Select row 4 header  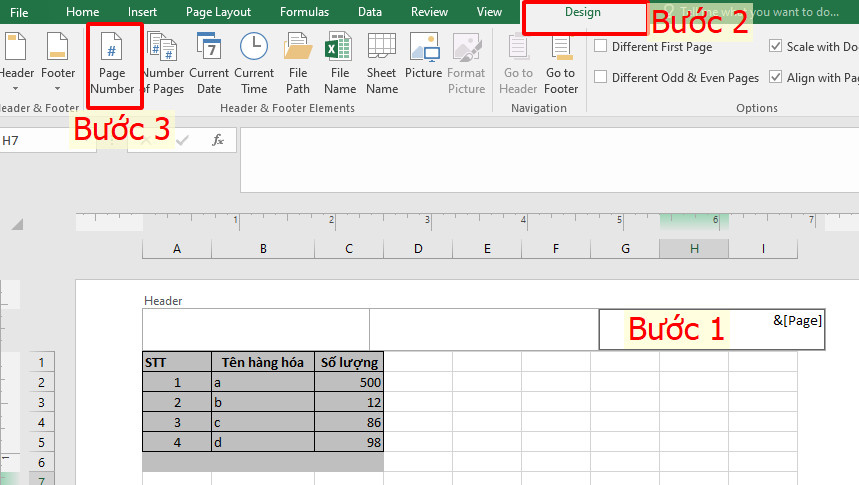click(42, 423)
